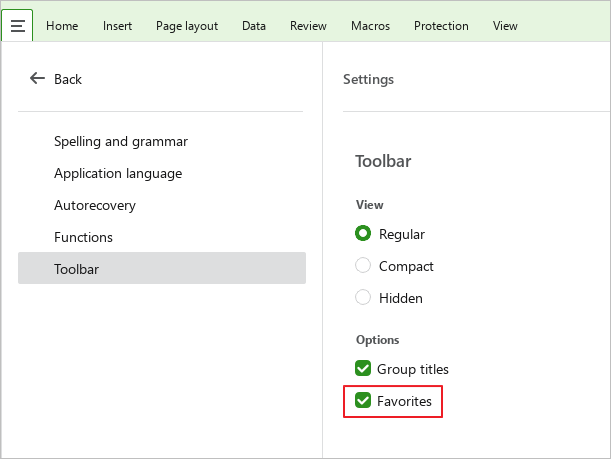Open the Review tab

(308, 26)
